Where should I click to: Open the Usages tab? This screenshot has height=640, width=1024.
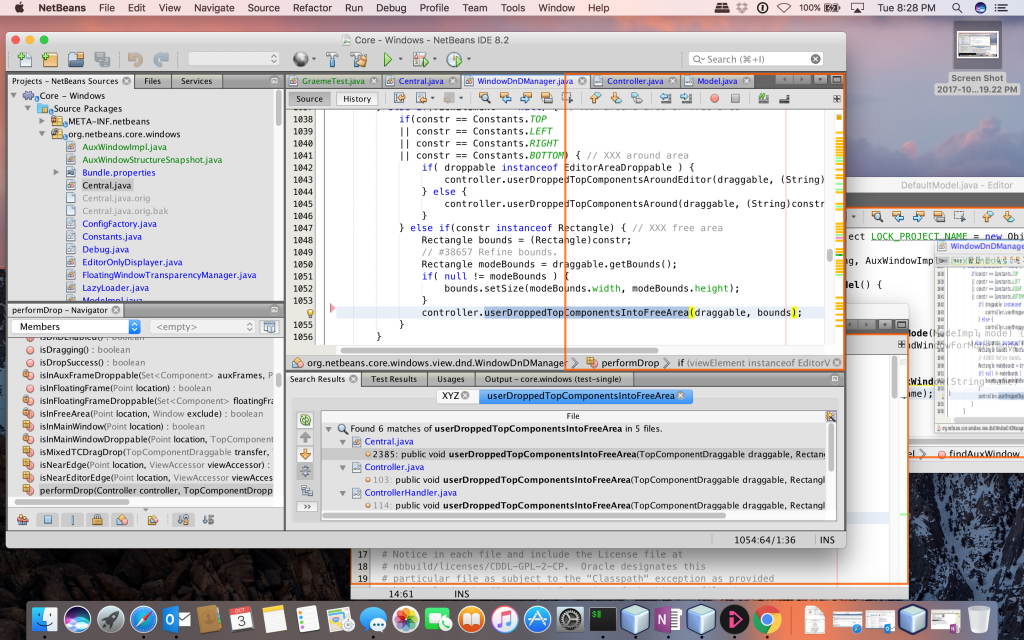click(451, 379)
